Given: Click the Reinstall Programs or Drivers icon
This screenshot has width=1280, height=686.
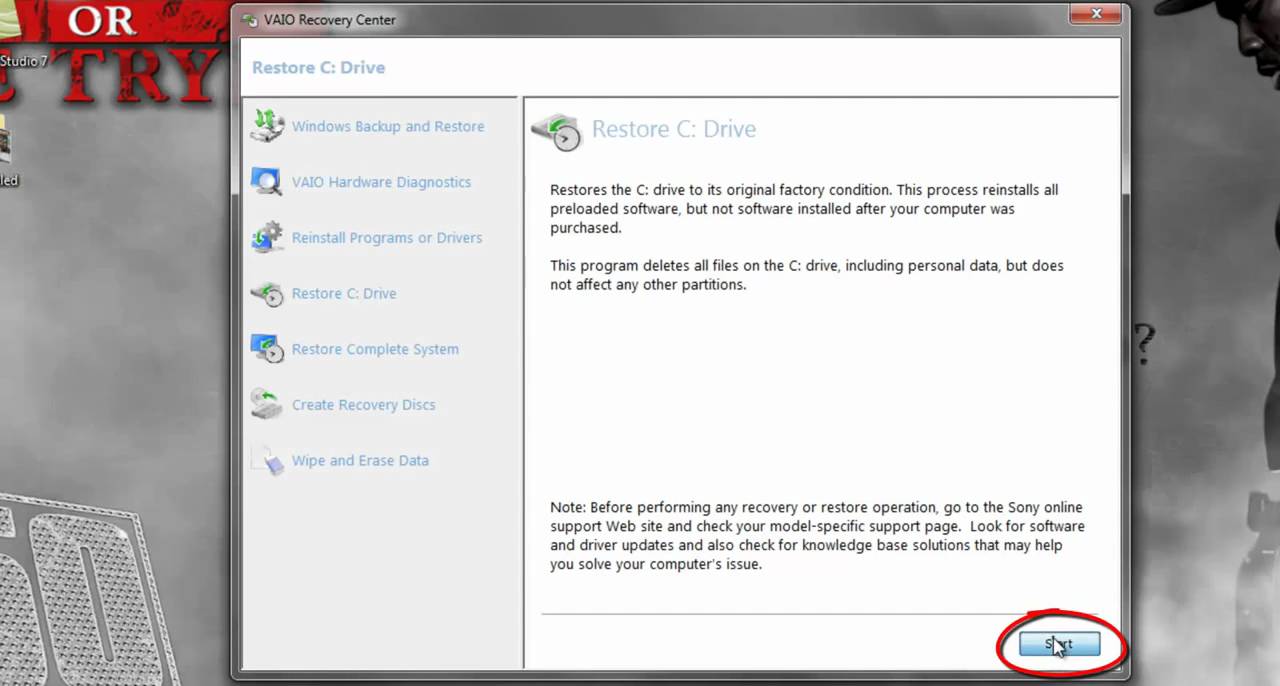Looking at the screenshot, I should pos(267,238).
